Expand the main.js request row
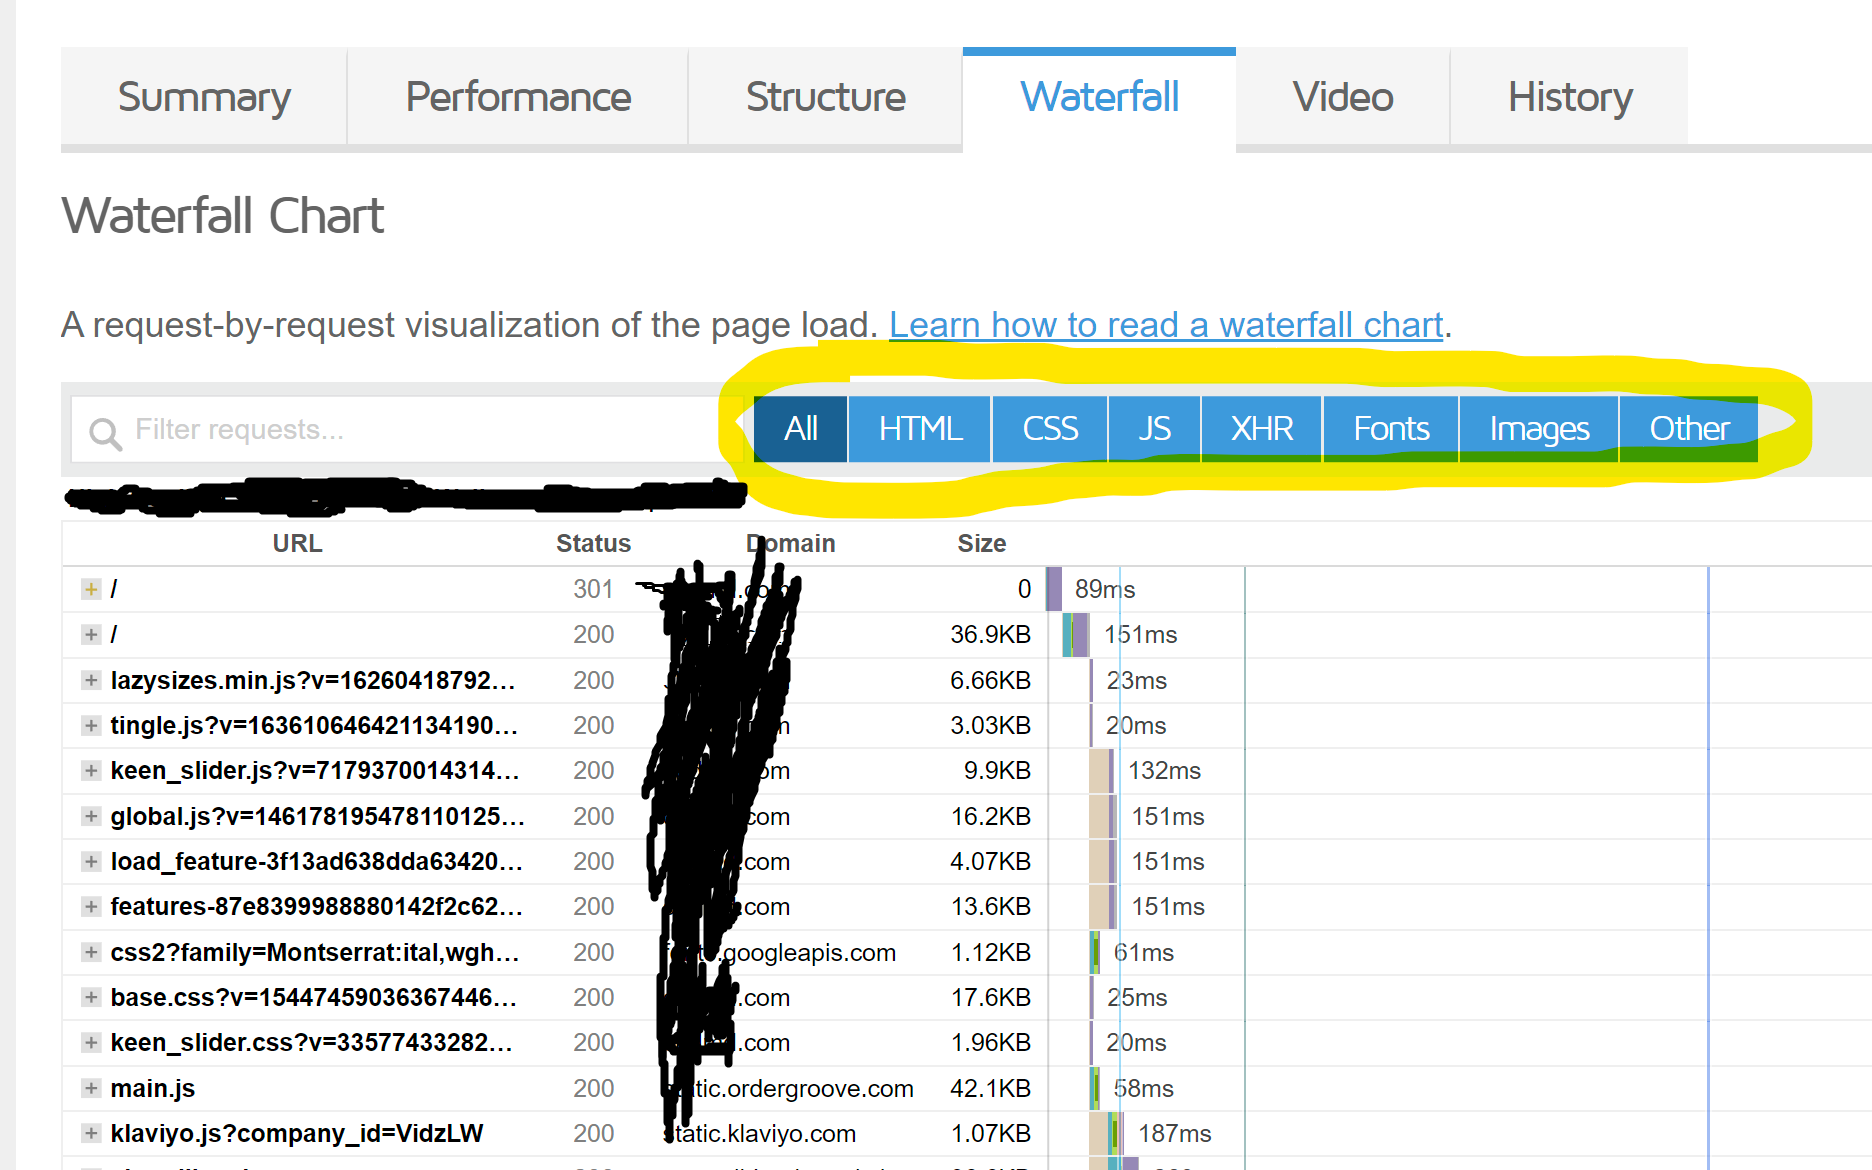1872x1170 pixels. click(x=91, y=1088)
